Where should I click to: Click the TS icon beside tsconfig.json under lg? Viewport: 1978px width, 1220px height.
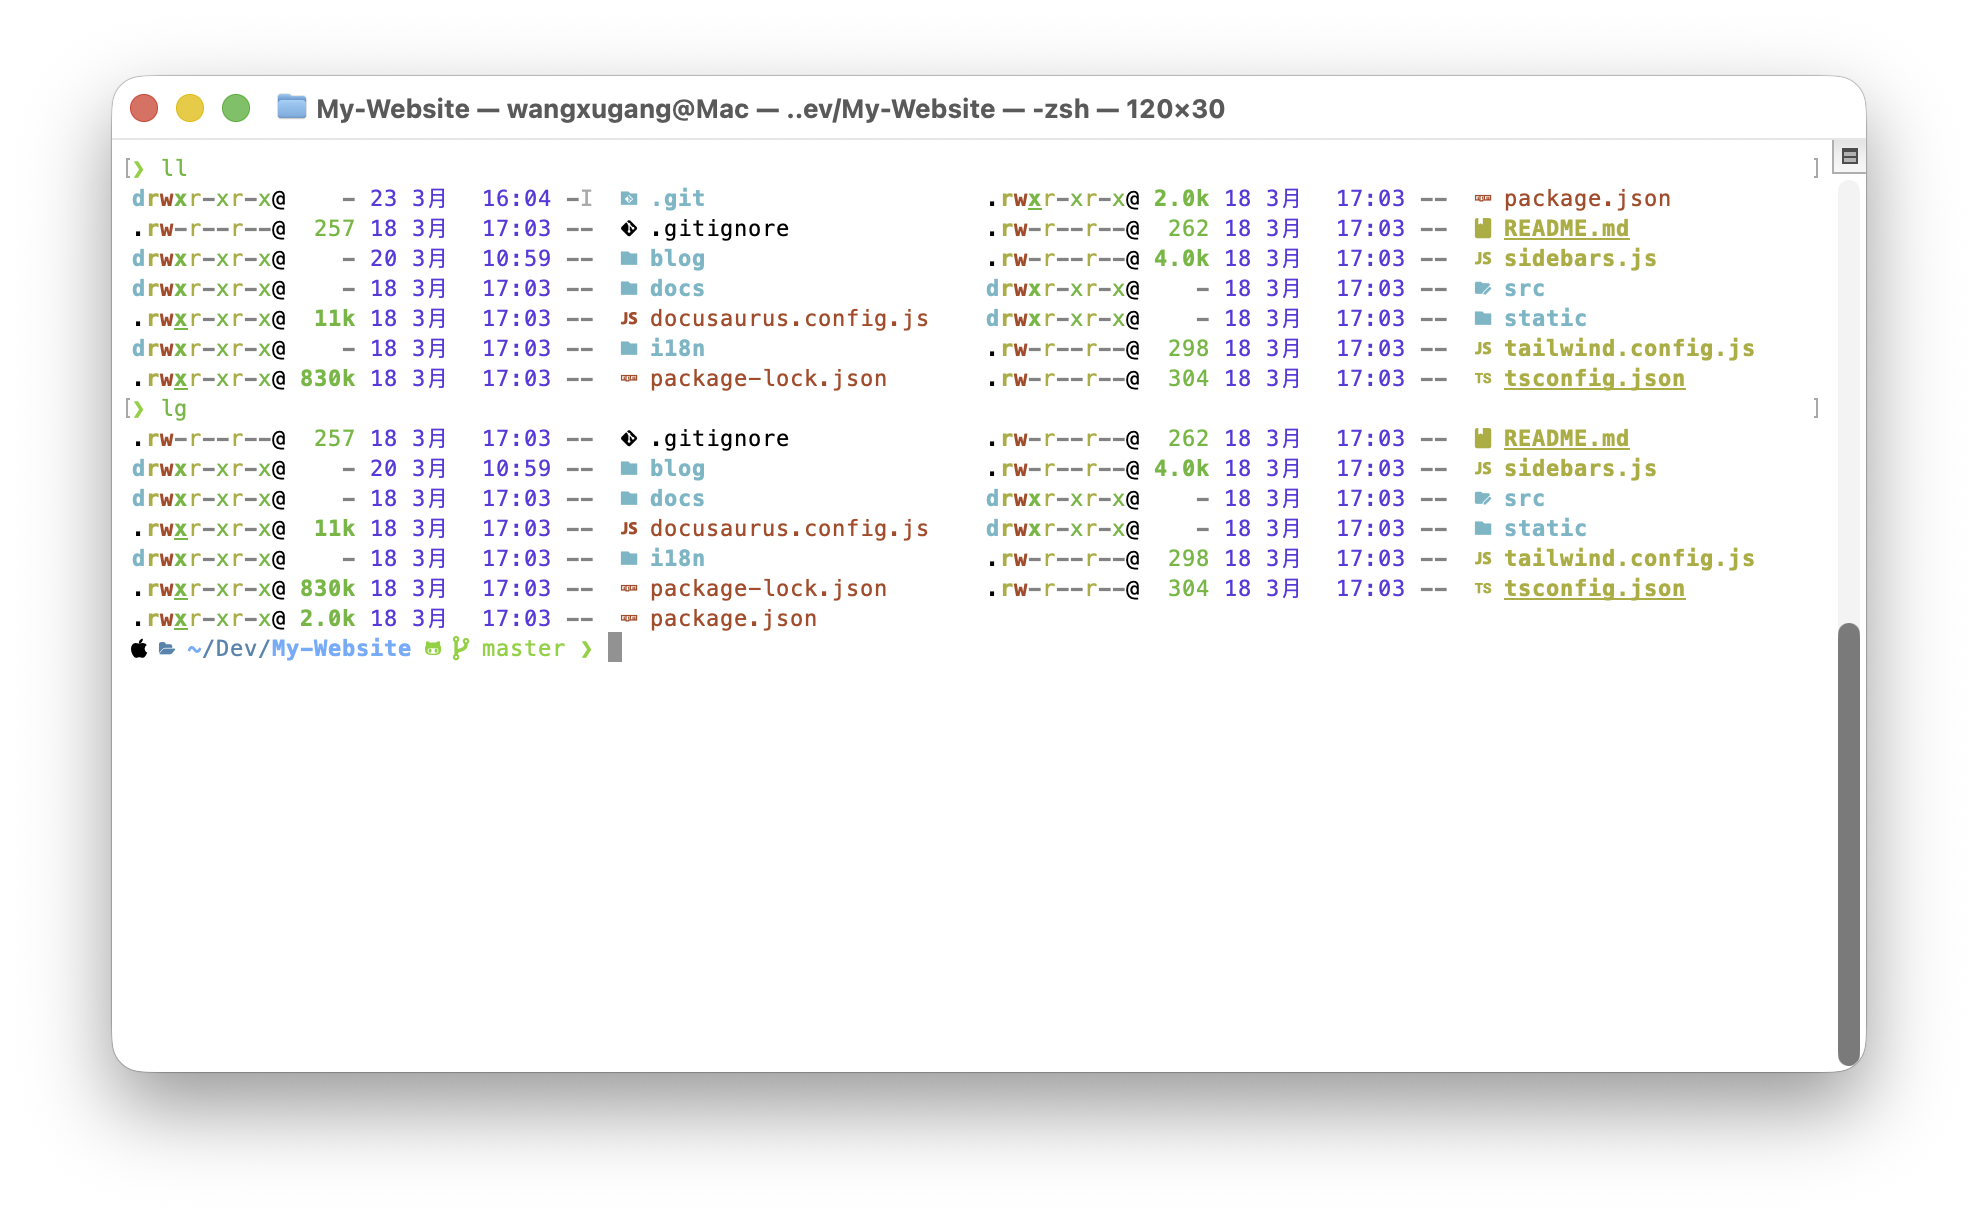click(1483, 589)
